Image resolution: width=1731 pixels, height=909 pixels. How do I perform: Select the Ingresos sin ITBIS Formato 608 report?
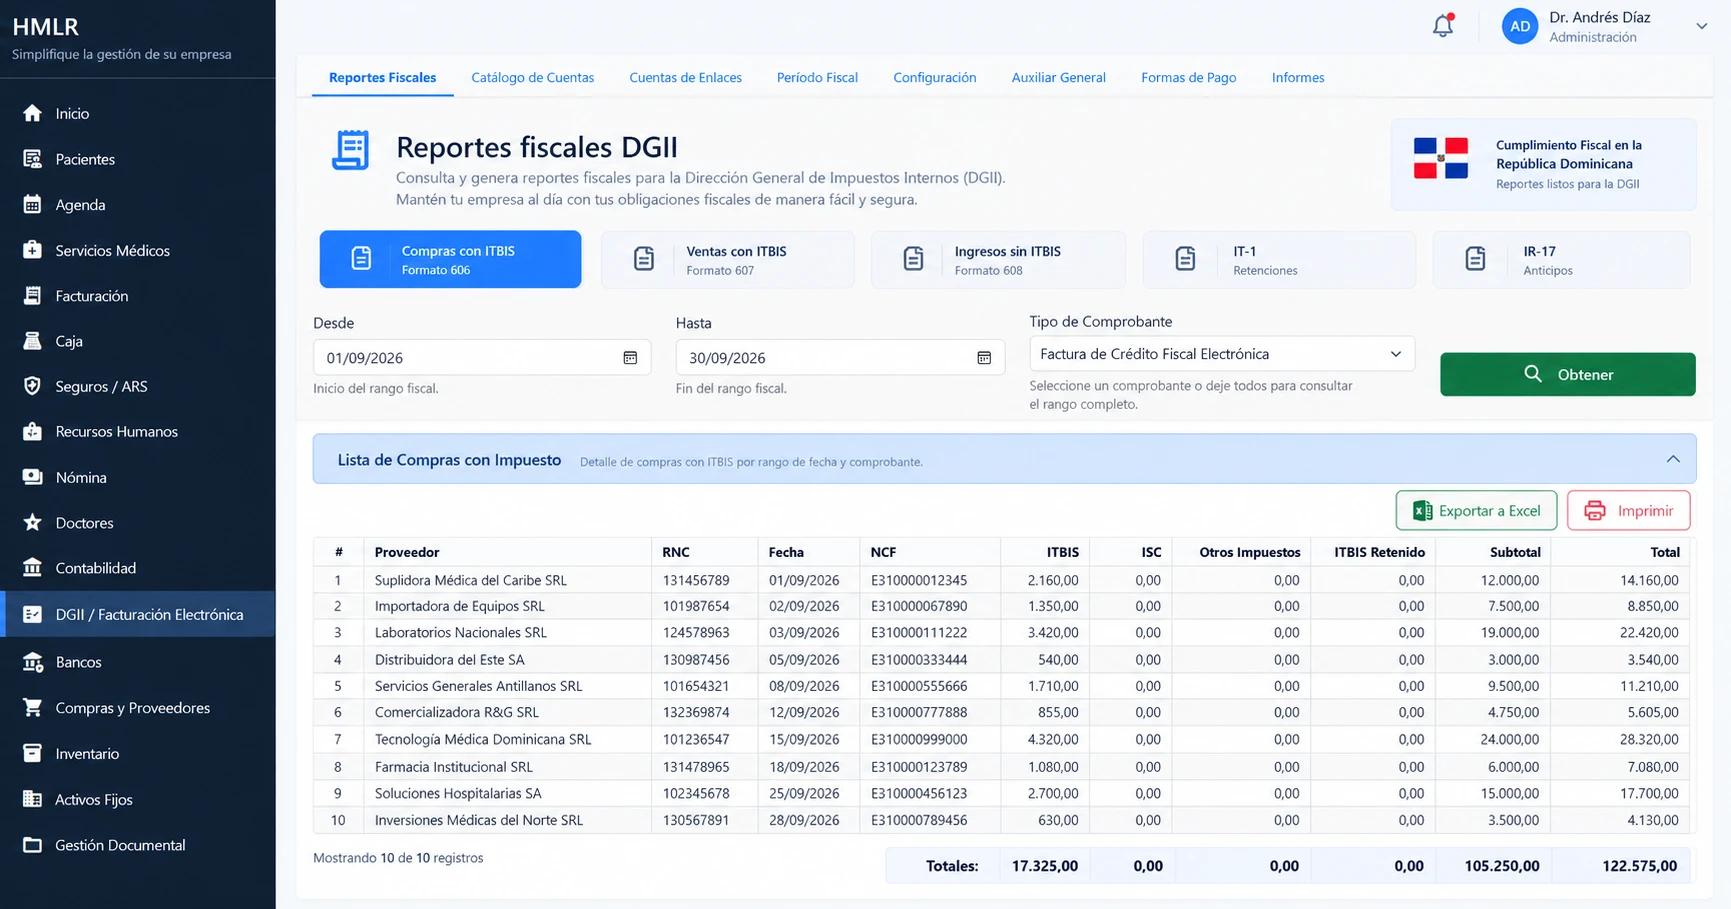click(x=998, y=260)
